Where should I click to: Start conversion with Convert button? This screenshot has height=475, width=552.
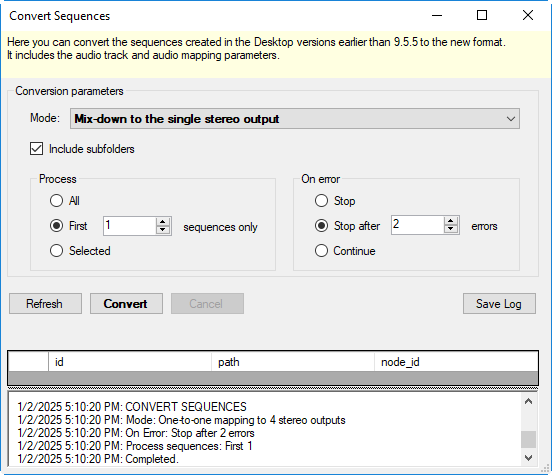[x=126, y=304]
